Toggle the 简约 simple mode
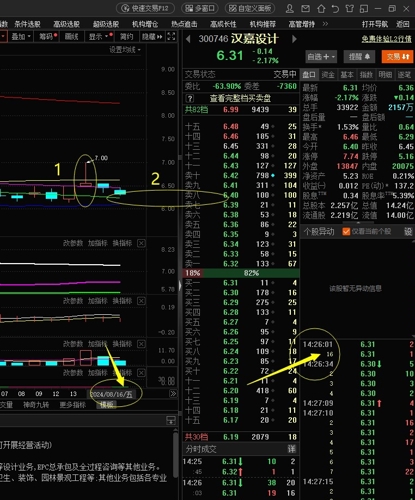 pos(126,36)
